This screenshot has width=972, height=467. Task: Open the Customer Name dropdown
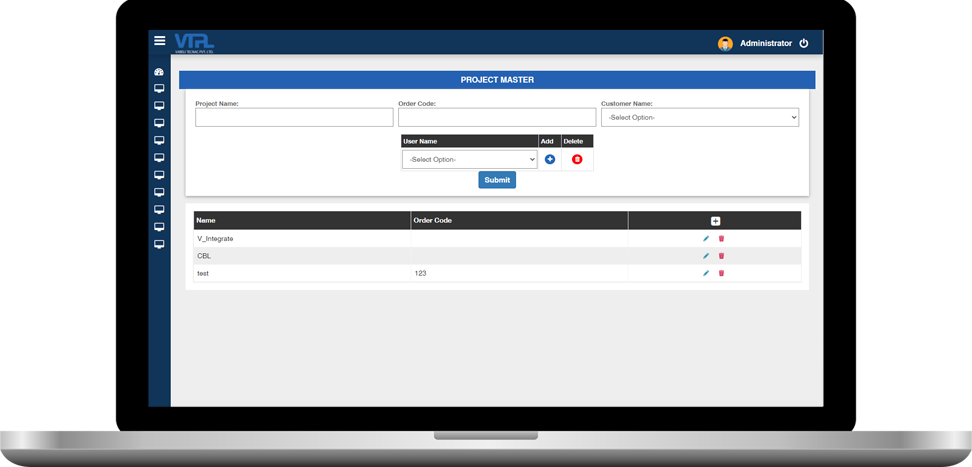700,118
